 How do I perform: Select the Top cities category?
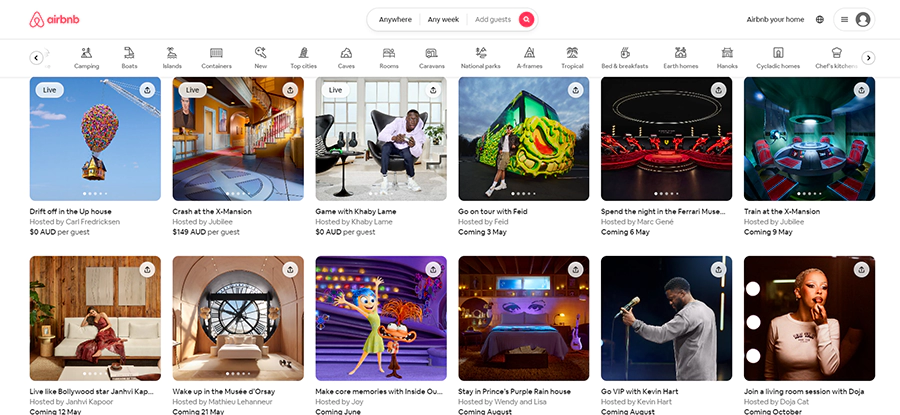(x=304, y=58)
